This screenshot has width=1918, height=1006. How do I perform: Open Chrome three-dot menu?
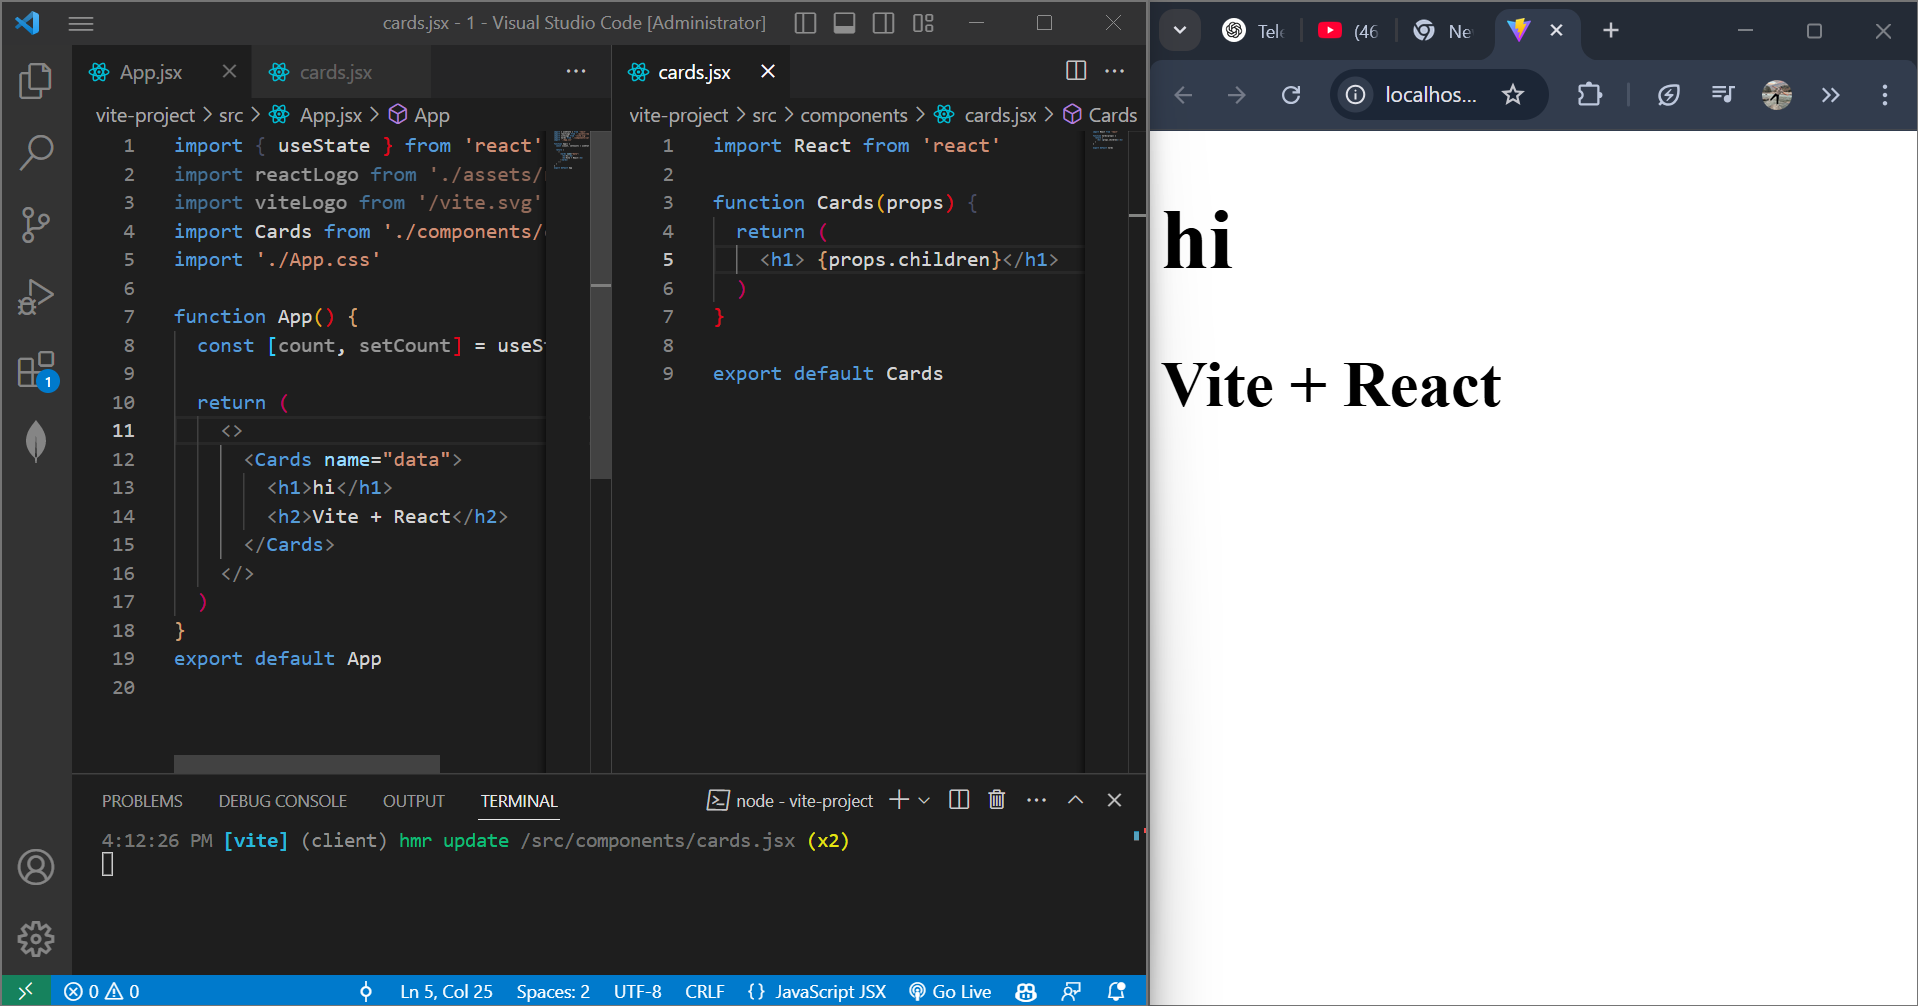click(1885, 94)
